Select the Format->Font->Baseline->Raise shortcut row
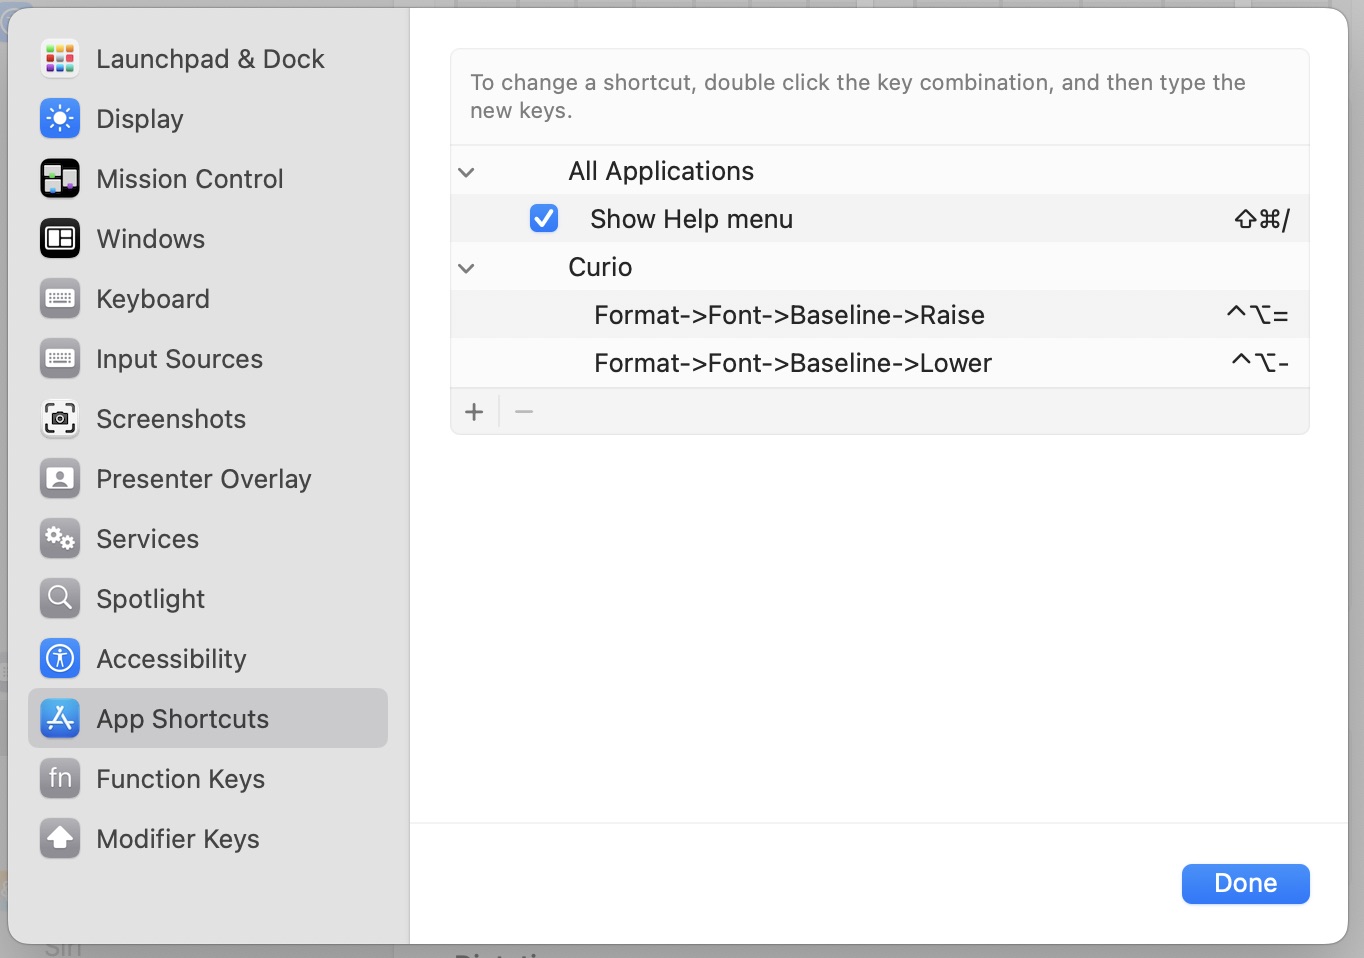The width and height of the screenshot is (1364, 958). [788, 315]
